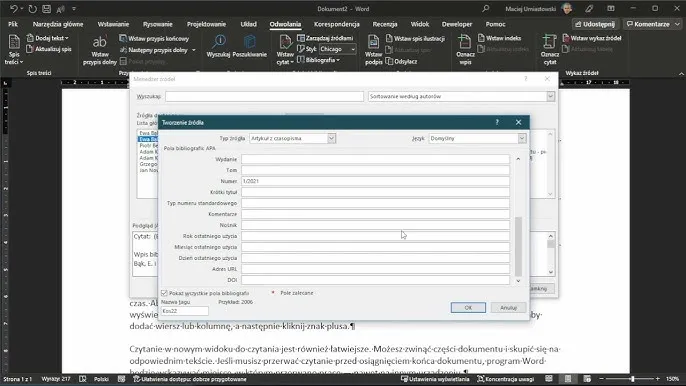Click Wstaw wykaz źródeł
Image resolution: width=686 pixels, height=386 pixels.
tap(592, 38)
